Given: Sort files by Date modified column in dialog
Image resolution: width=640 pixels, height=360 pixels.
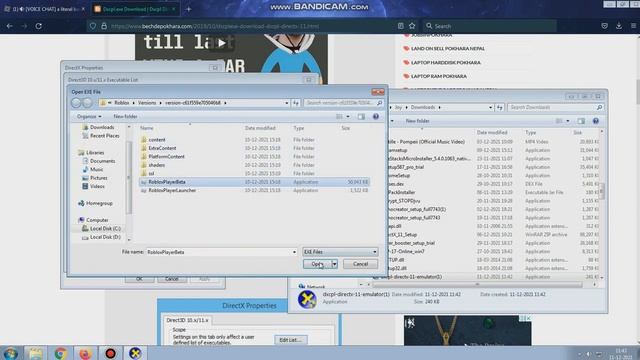Looking at the screenshot, I should pyautogui.click(x=260, y=128).
